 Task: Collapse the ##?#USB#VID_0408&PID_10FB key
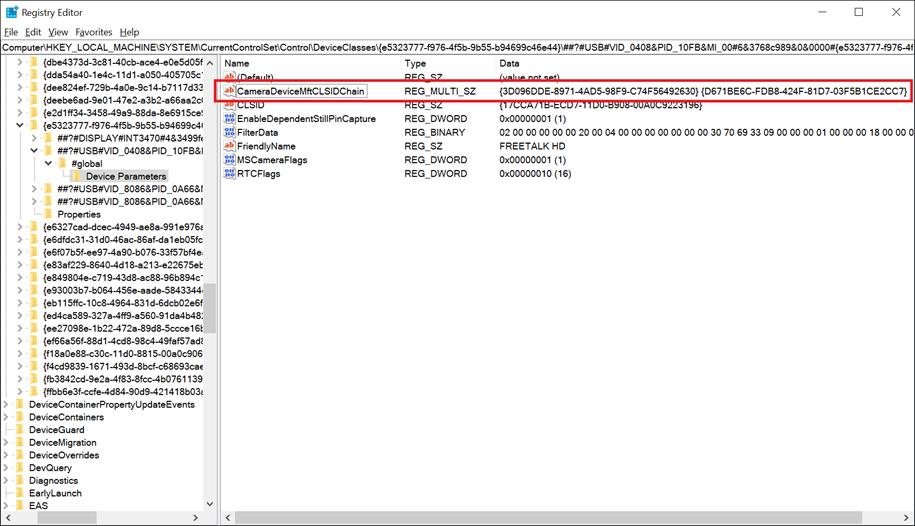coord(34,151)
